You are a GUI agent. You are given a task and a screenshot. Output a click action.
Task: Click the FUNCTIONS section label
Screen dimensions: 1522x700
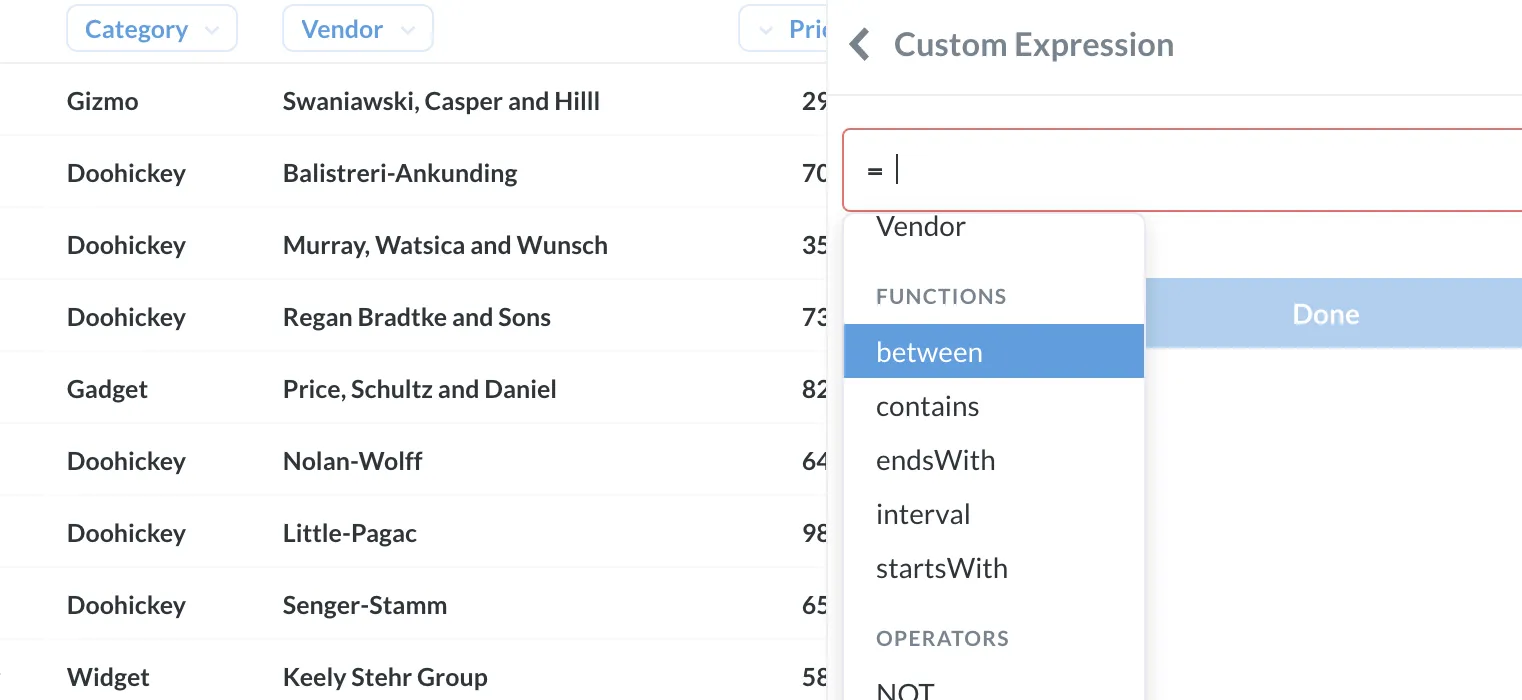click(x=941, y=296)
